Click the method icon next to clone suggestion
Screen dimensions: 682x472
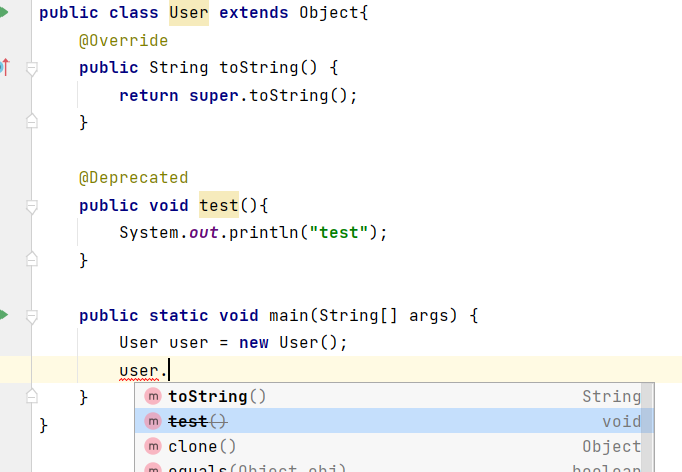152,446
